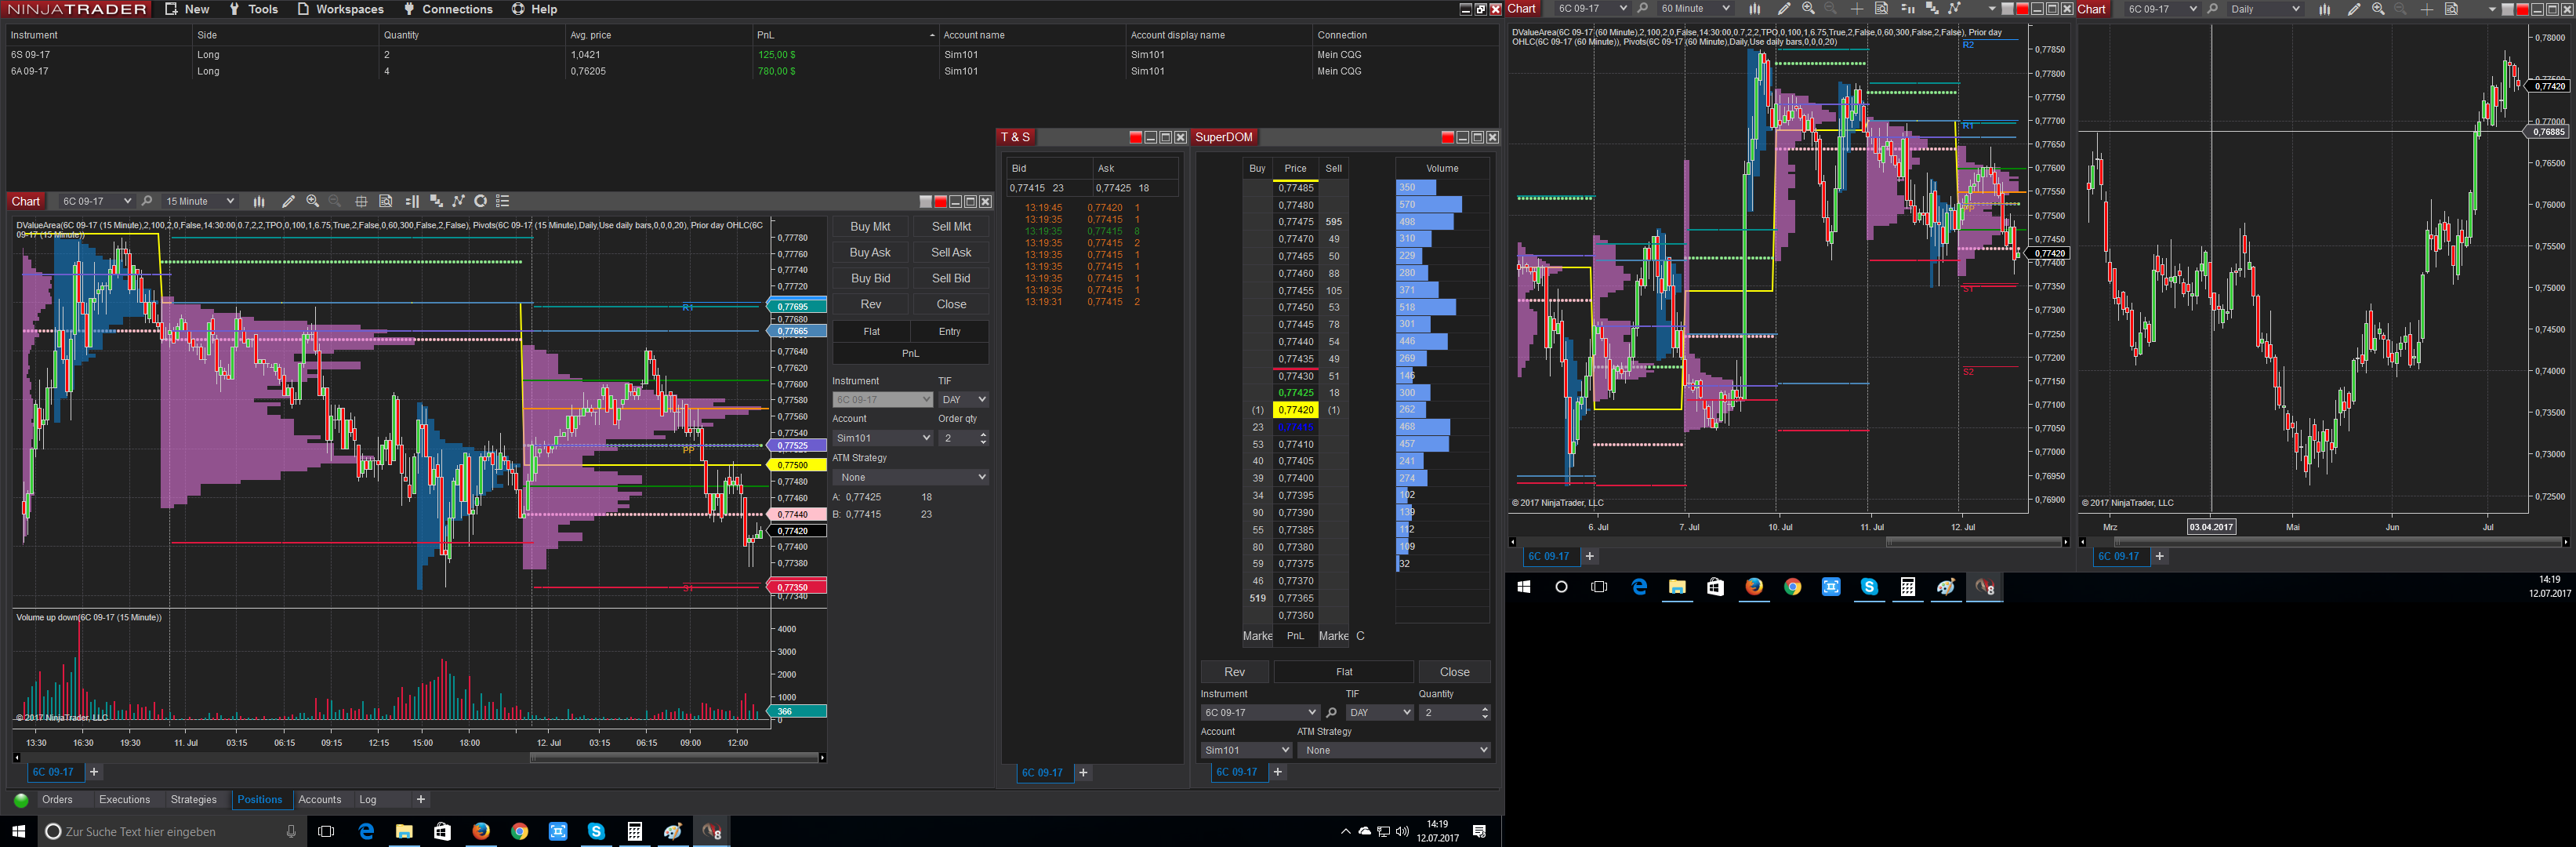This screenshot has width=2576, height=847.
Task: Click Rev button in SuperDOM
Action: [1235, 672]
